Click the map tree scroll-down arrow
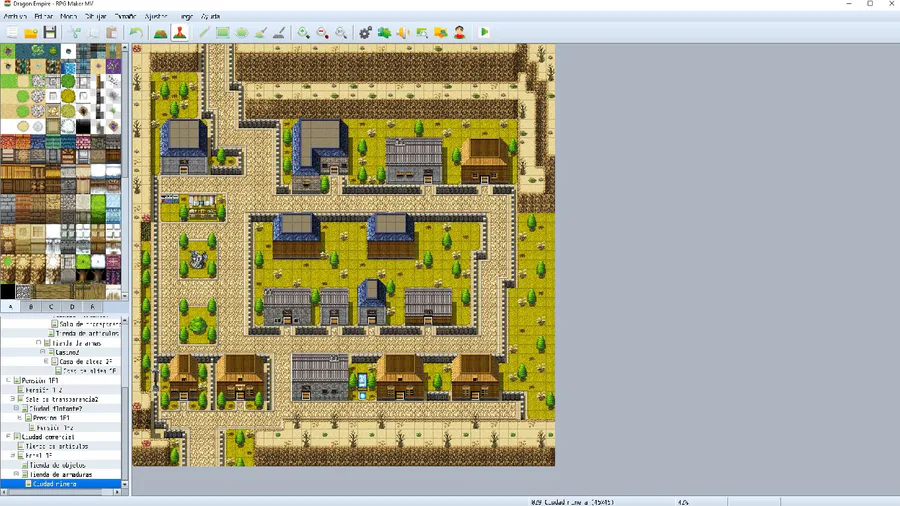Viewport: 900px width, 506px height. click(125, 485)
